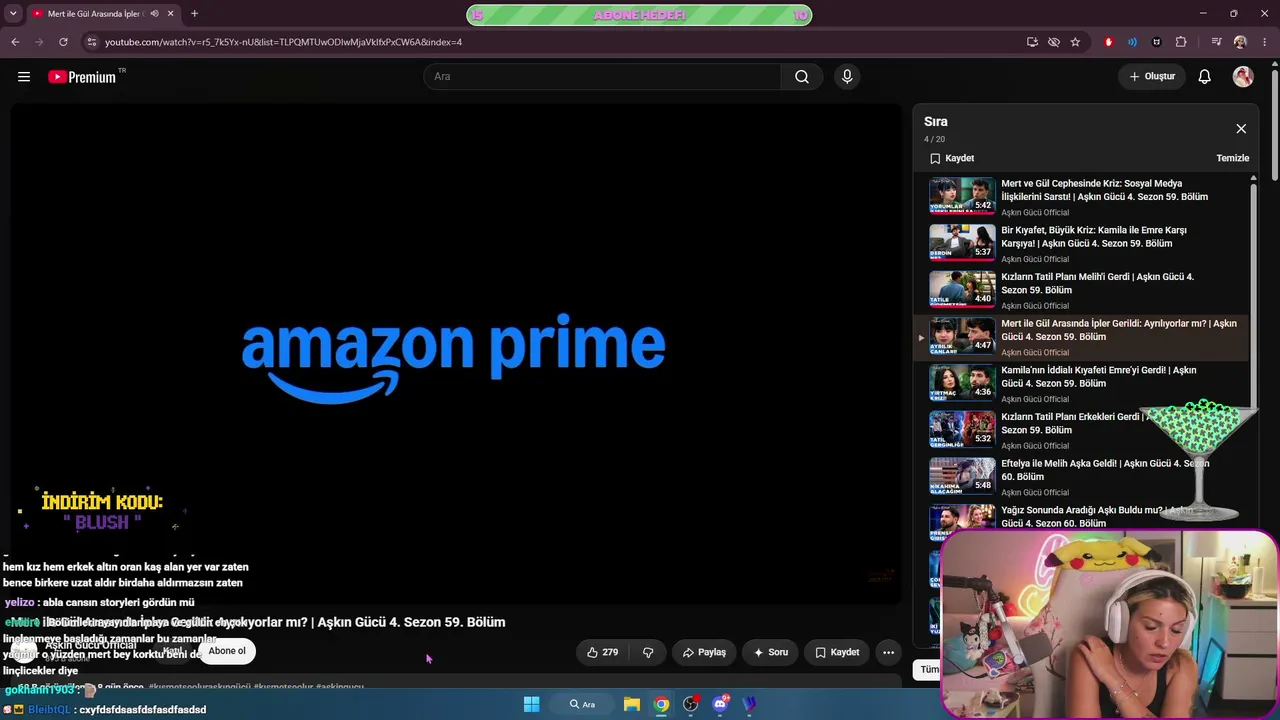Open the blue V app from the taskbar

point(750,704)
